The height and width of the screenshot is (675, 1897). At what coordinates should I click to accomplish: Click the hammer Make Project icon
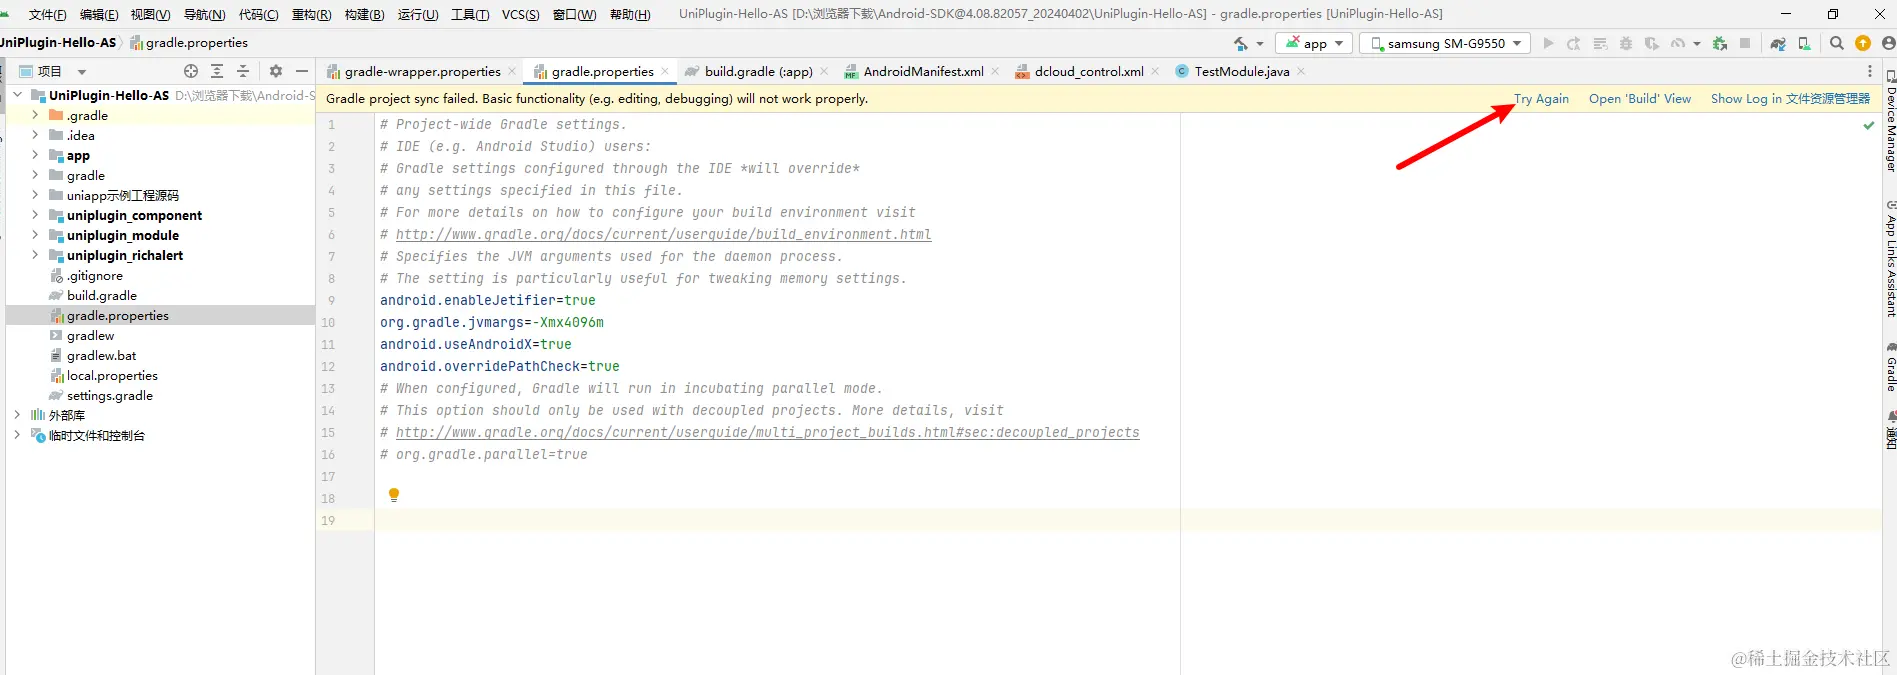point(1241,43)
